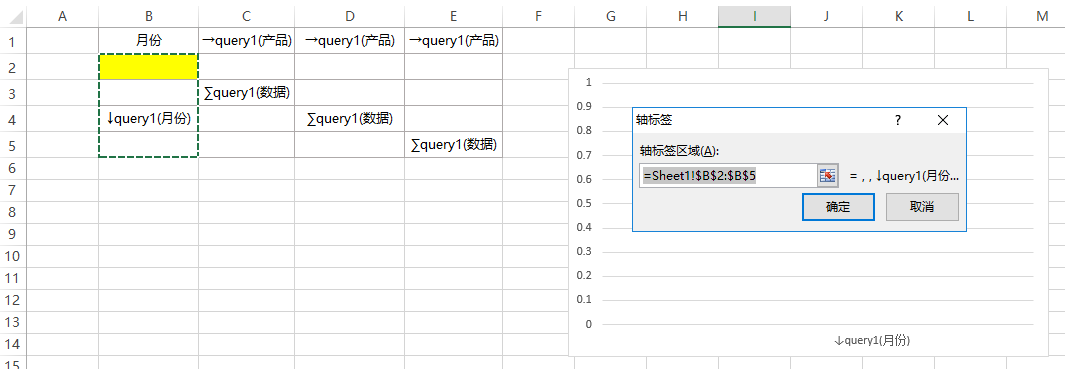Select the 月份 header cell

[x=149, y=41]
